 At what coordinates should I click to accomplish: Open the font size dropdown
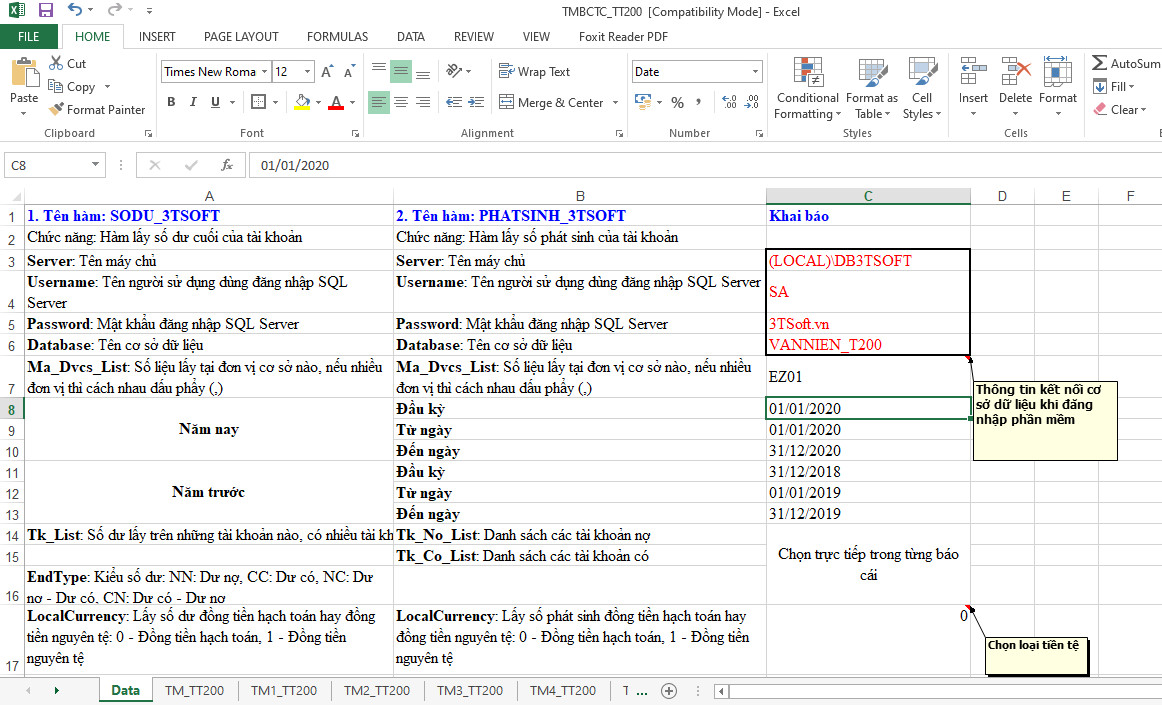pos(307,72)
